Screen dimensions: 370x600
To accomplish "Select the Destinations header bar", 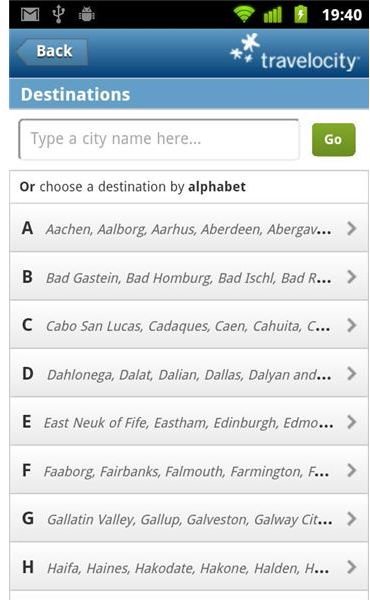I will click(x=189, y=94).
